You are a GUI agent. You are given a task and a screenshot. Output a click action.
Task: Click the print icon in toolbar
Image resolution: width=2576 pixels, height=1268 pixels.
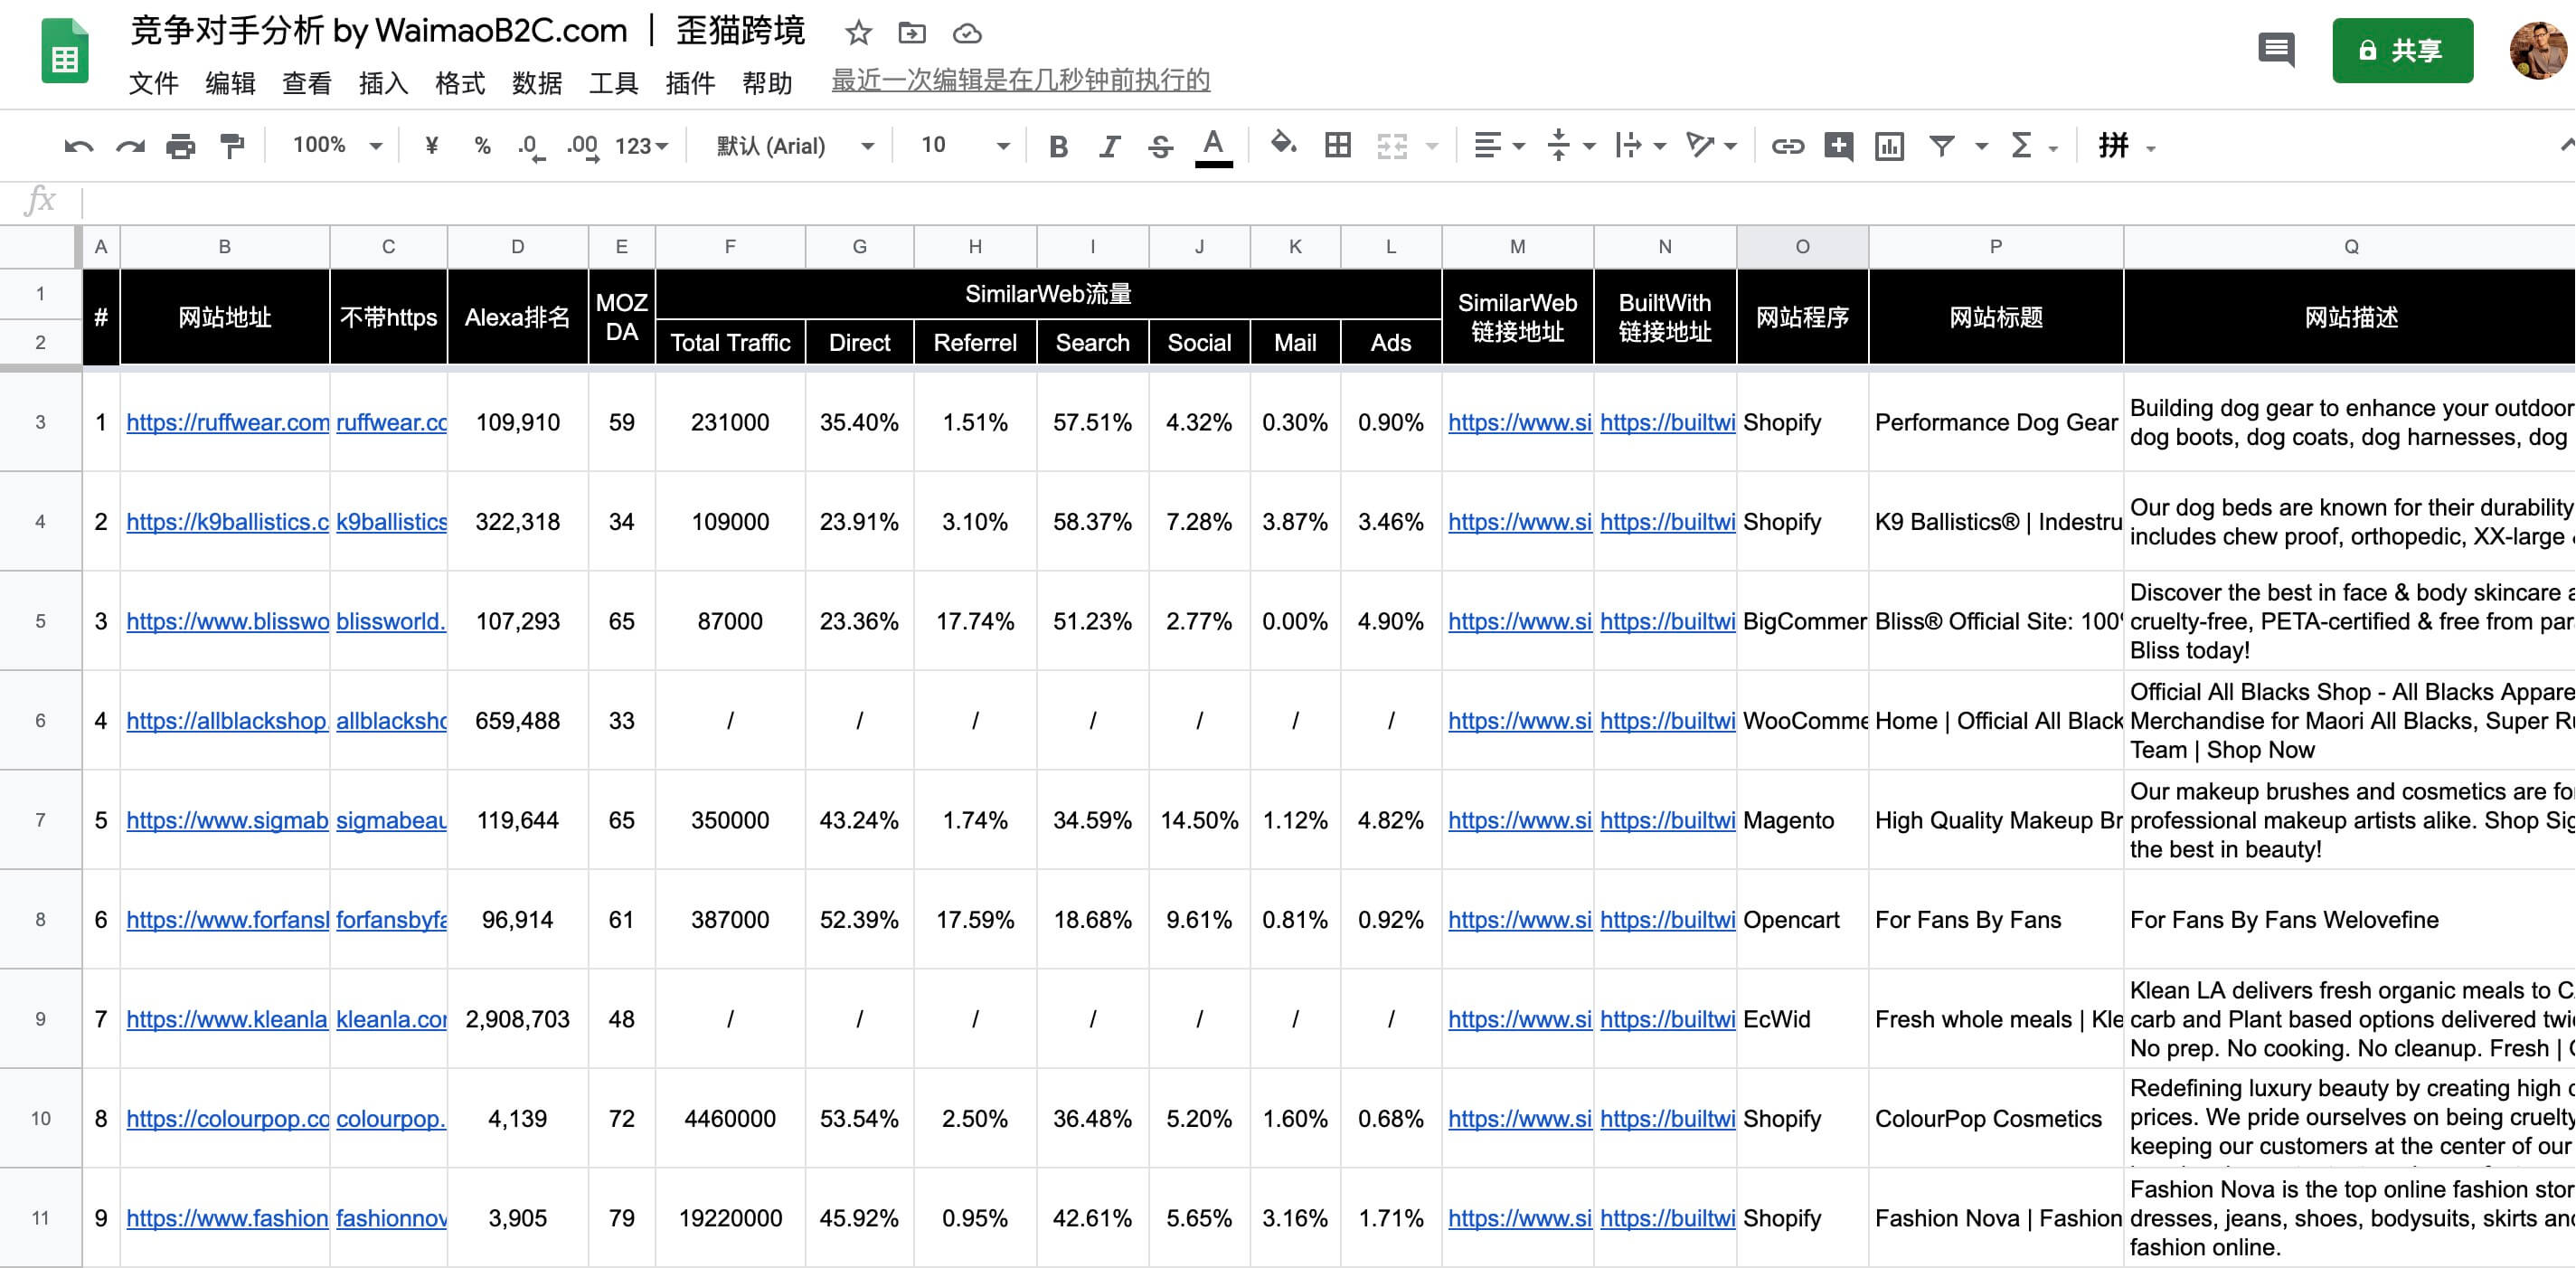[181, 147]
